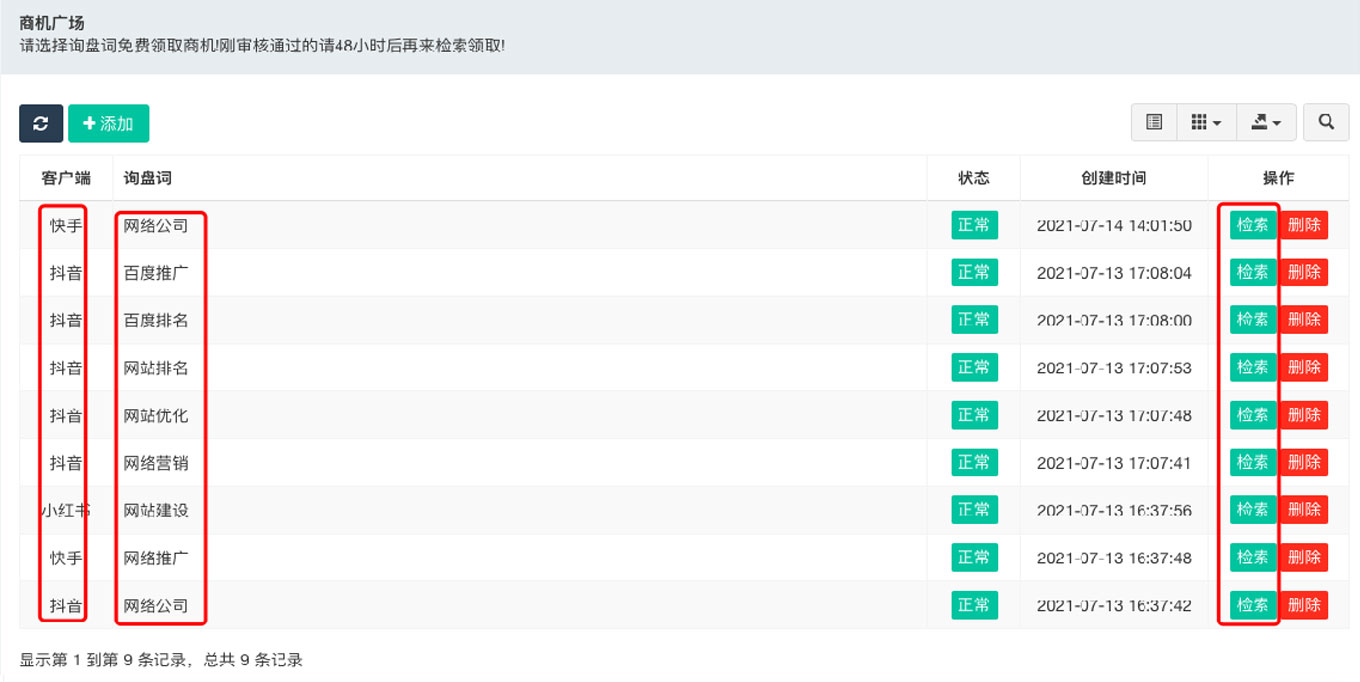The width and height of the screenshot is (1360, 682).
Task: Click the timestamp 2021-07-13 17:07:41
Action: point(1114,463)
